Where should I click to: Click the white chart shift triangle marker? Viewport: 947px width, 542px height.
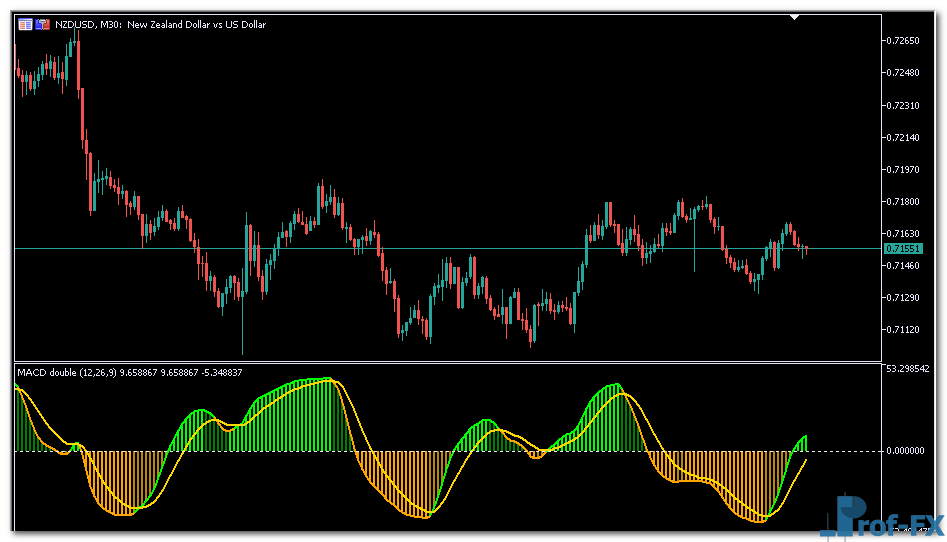pyautogui.click(x=794, y=17)
